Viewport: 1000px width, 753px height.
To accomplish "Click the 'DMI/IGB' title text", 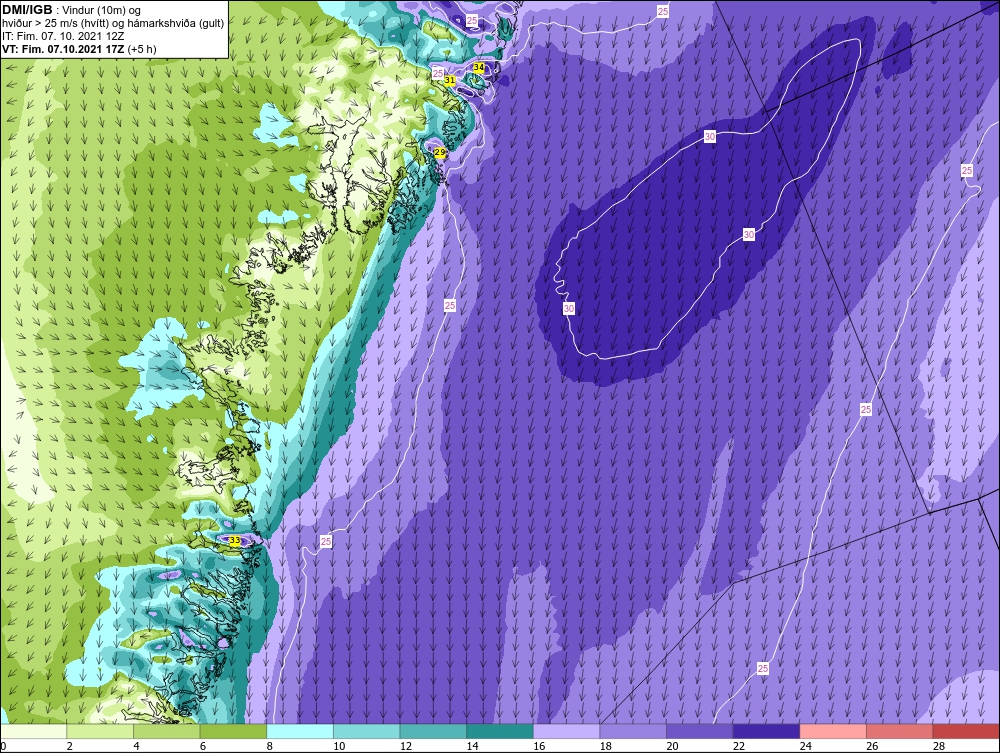I will point(27,10).
